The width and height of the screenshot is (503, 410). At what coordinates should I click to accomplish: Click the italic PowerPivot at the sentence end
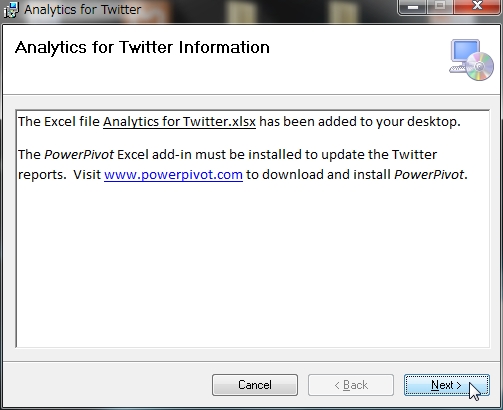pyautogui.click(x=429, y=174)
